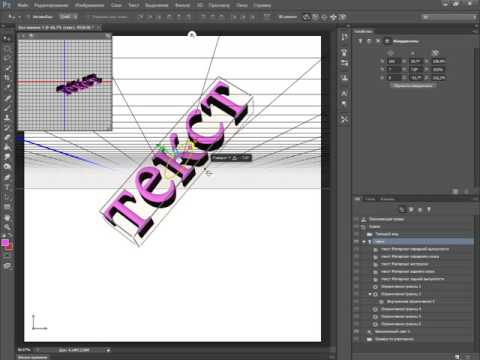This screenshot has height=360, width=480.
Task: Collapse the expanded boundary constraint item
Action: (x=369, y=294)
